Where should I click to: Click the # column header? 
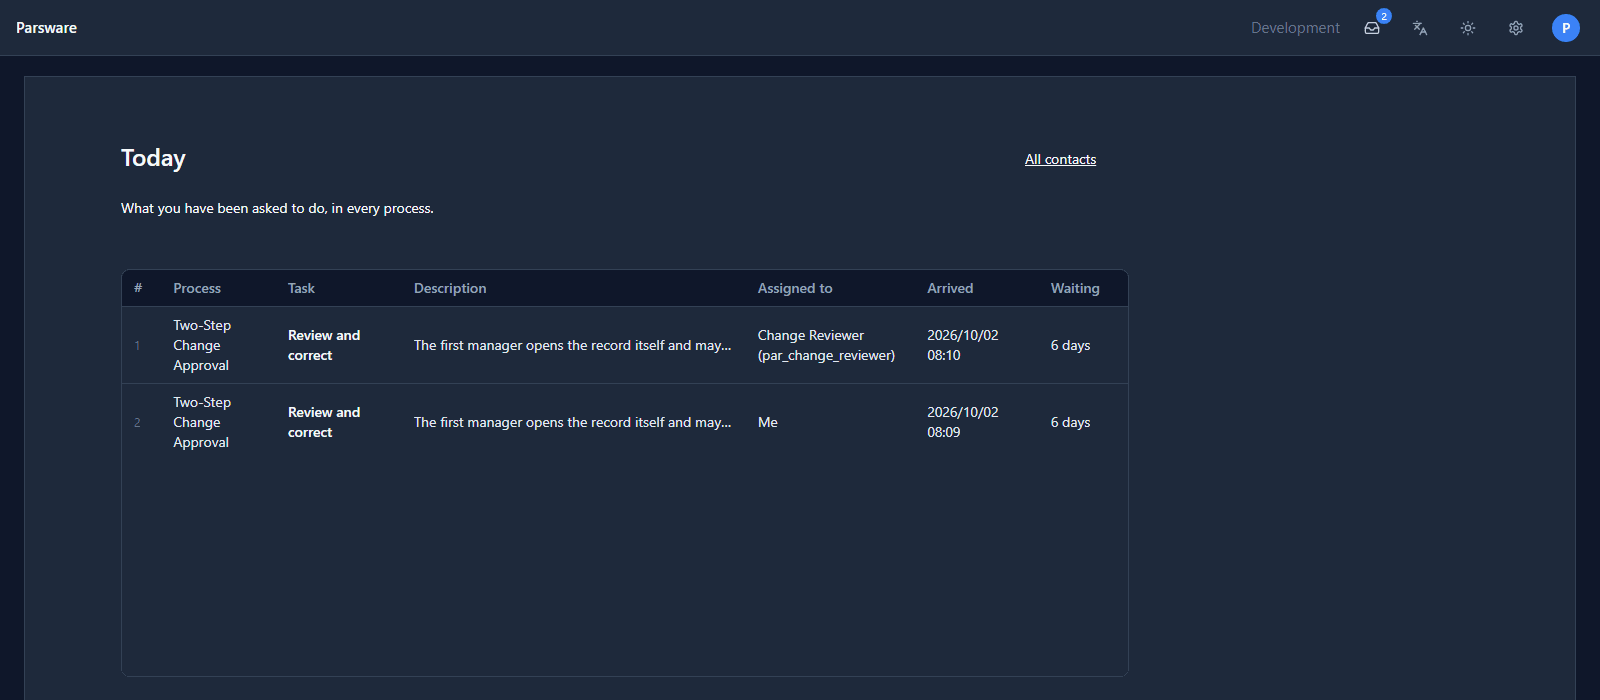pyautogui.click(x=138, y=288)
